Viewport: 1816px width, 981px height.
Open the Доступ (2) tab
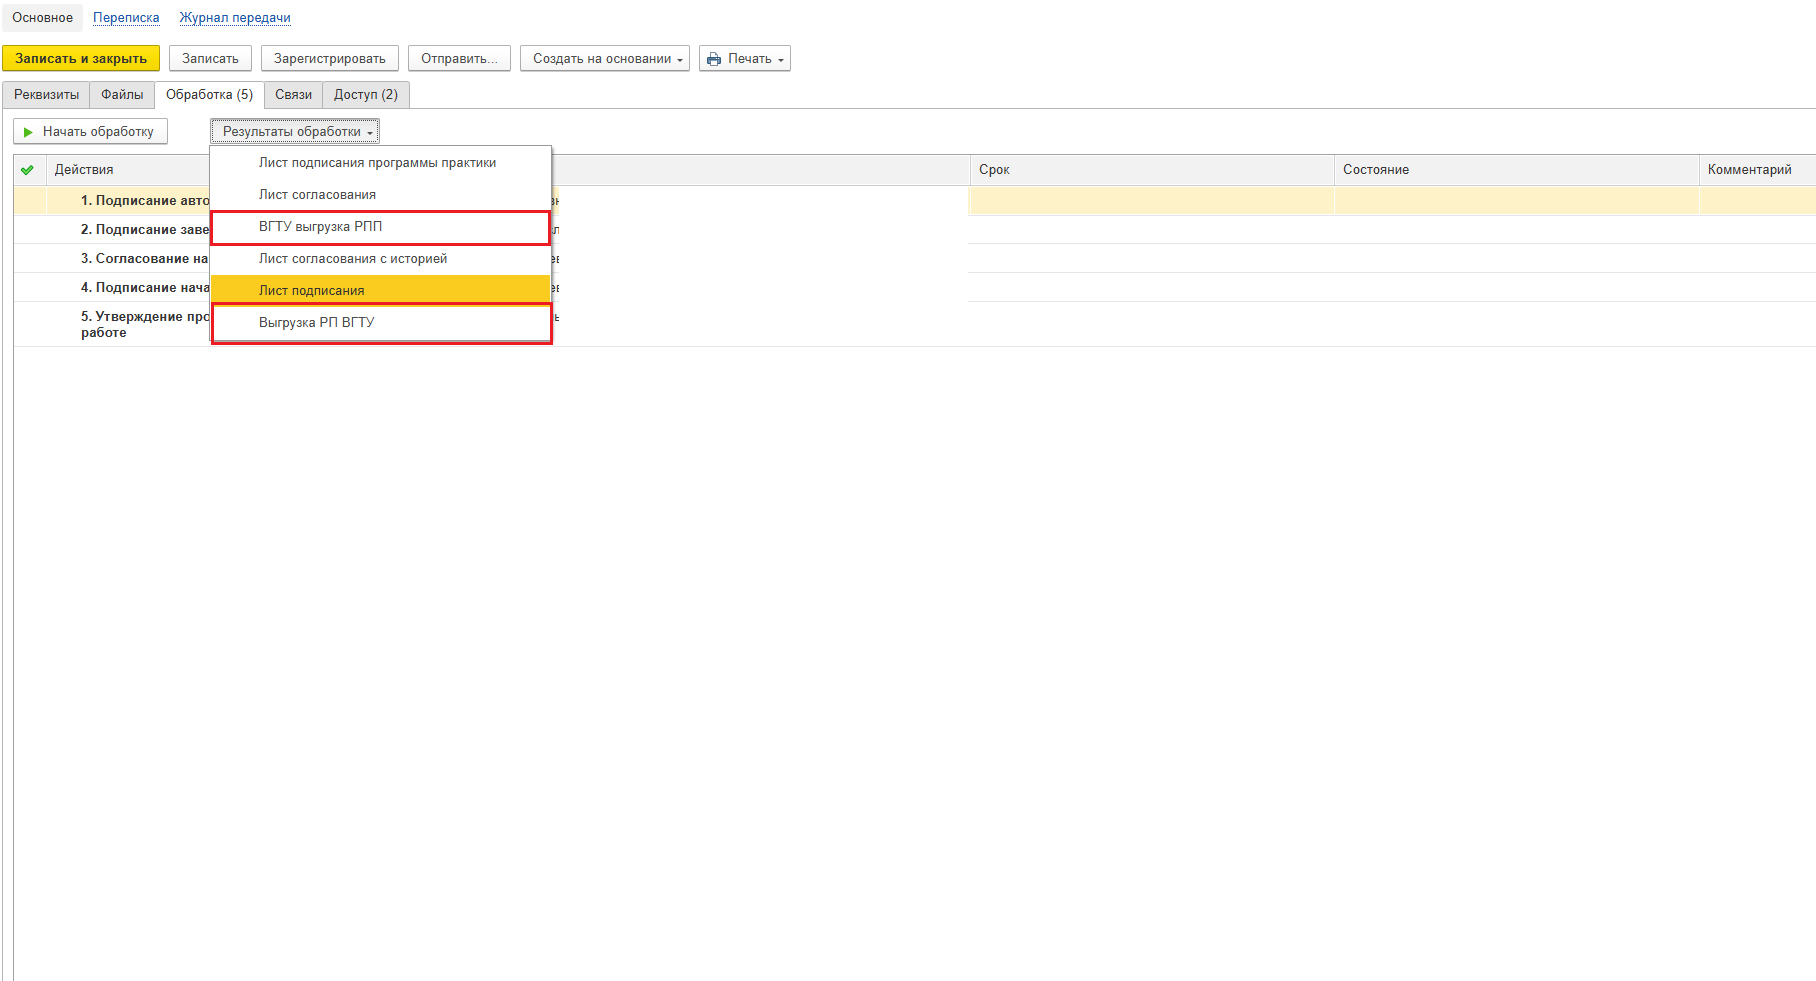click(x=365, y=95)
